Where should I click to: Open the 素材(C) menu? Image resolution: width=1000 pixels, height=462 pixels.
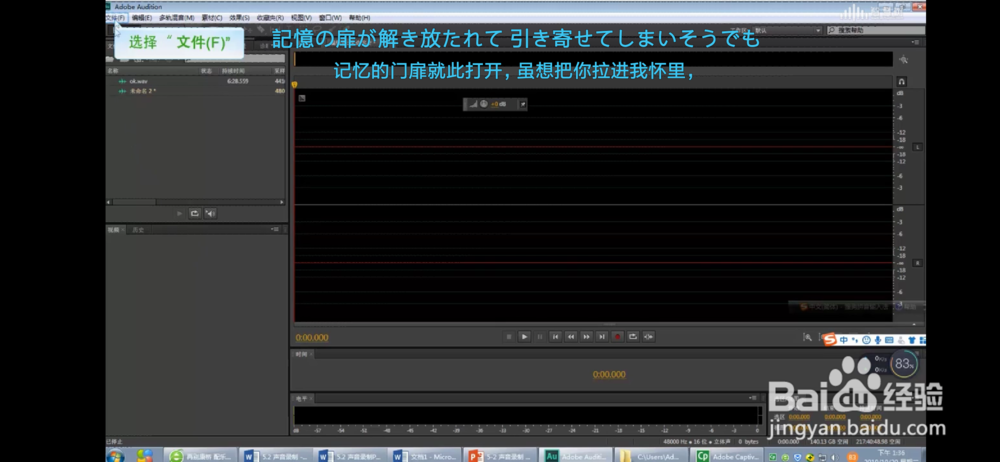(x=212, y=18)
